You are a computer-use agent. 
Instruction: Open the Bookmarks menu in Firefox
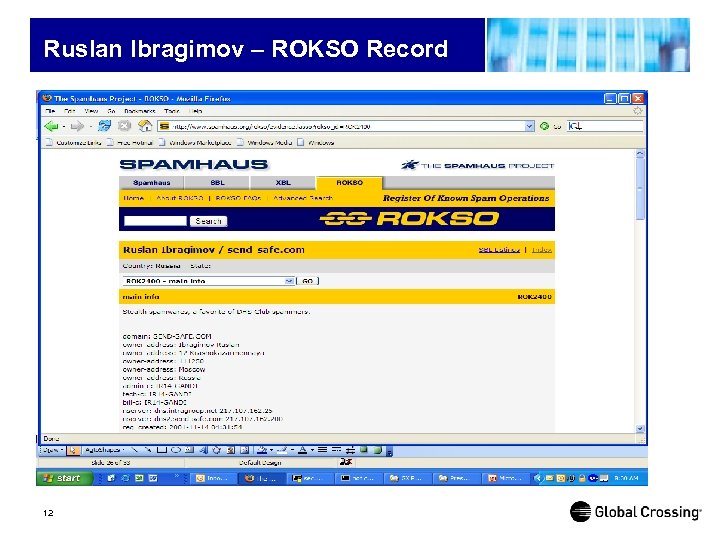point(140,111)
